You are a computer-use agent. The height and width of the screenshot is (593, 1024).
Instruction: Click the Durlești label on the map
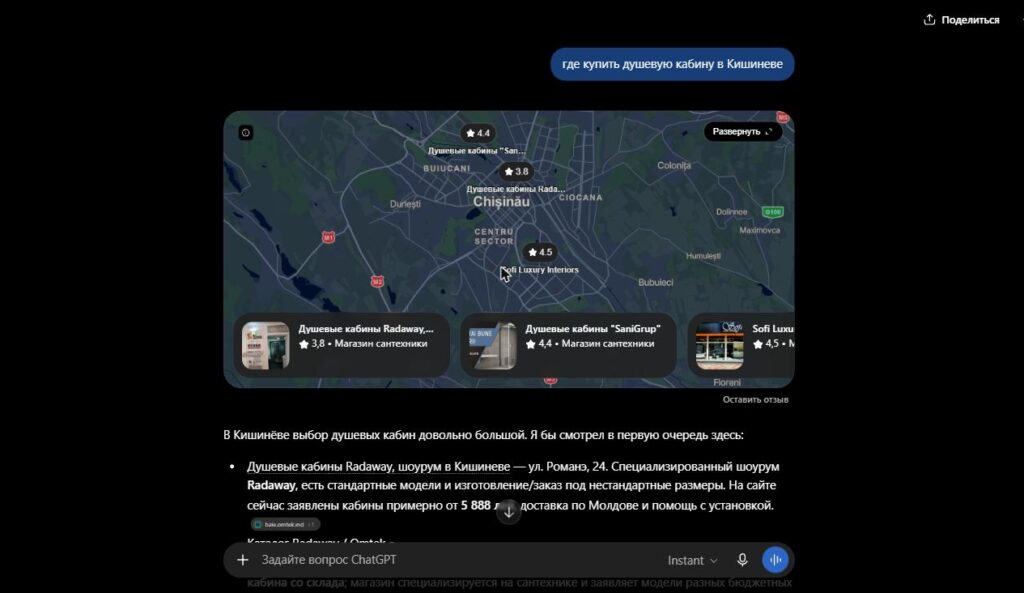pos(405,204)
